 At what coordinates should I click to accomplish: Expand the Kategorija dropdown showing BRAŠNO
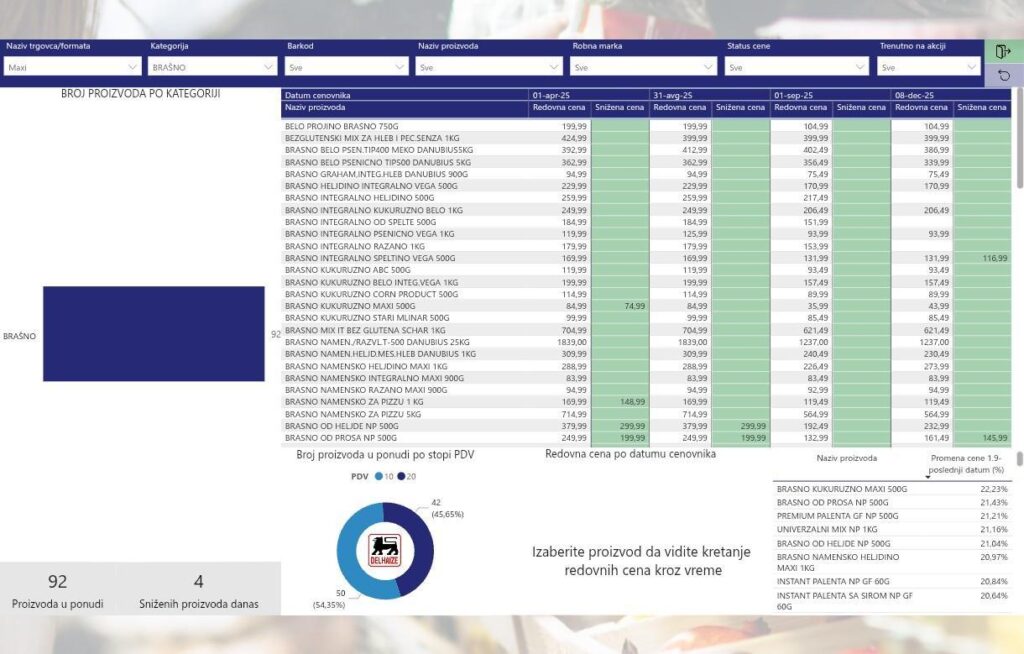212,67
